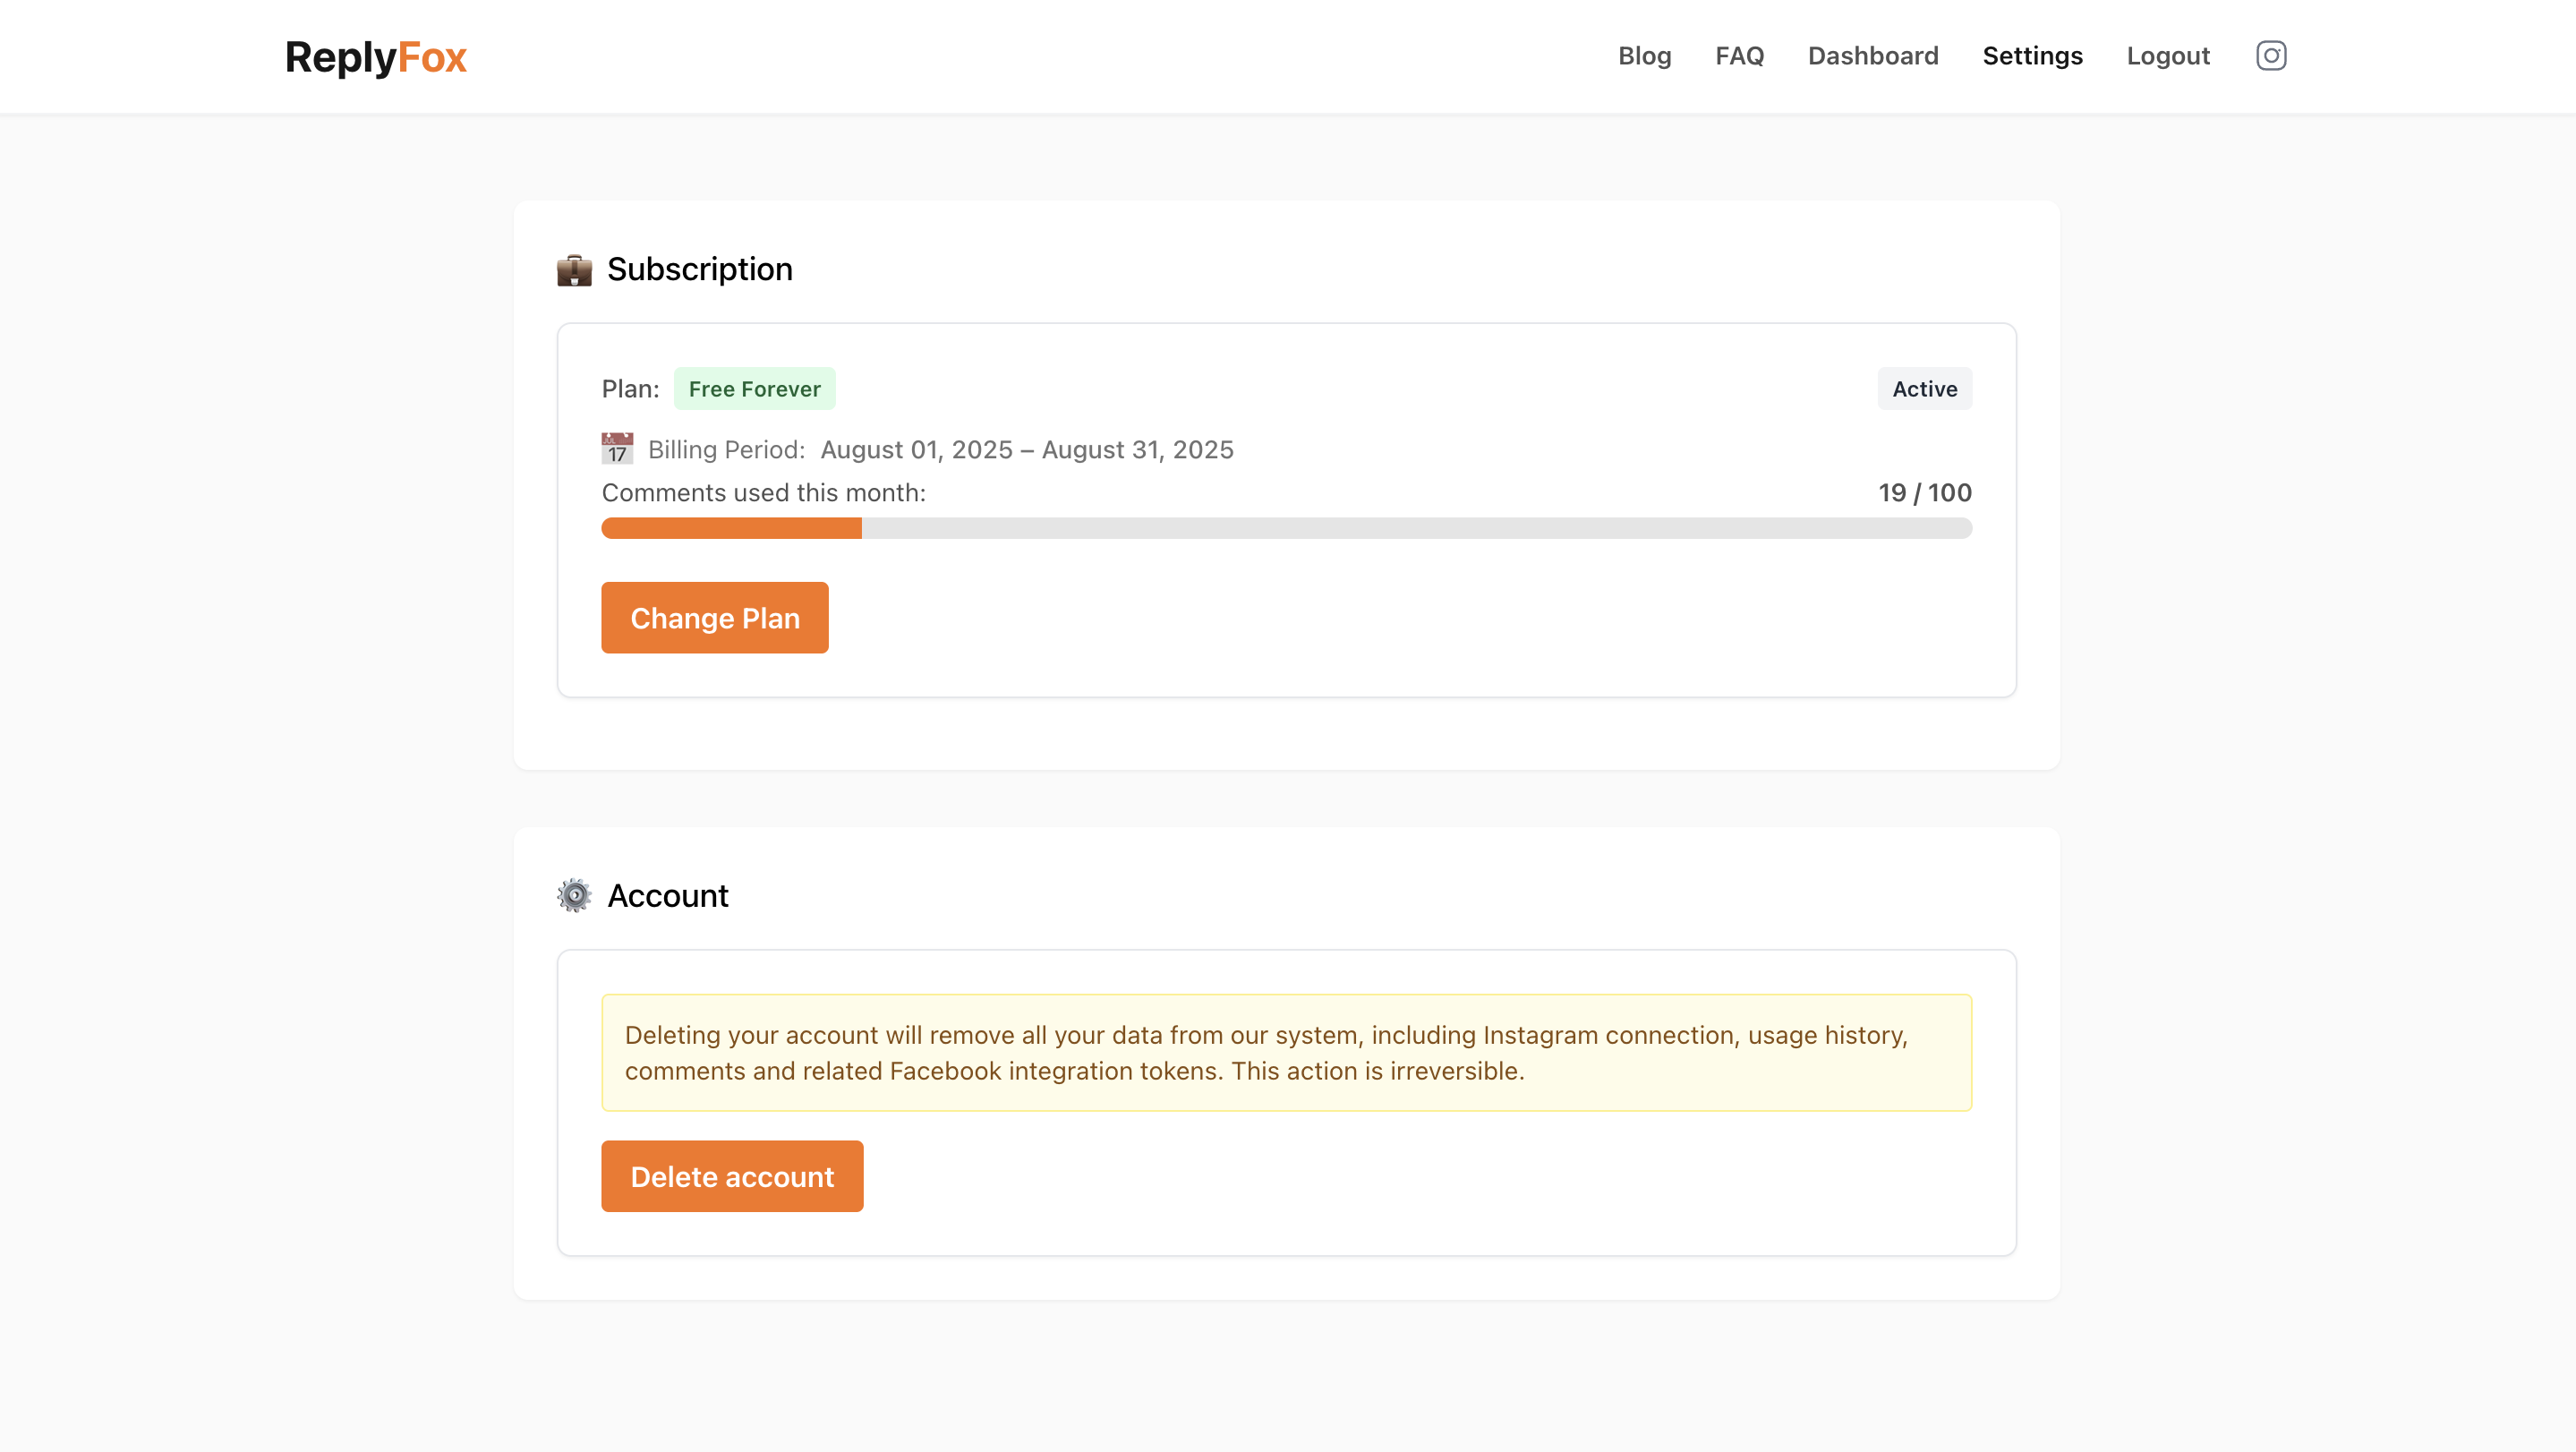Open the FAQ navigation item
This screenshot has width=2576, height=1452.
pos(1739,56)
